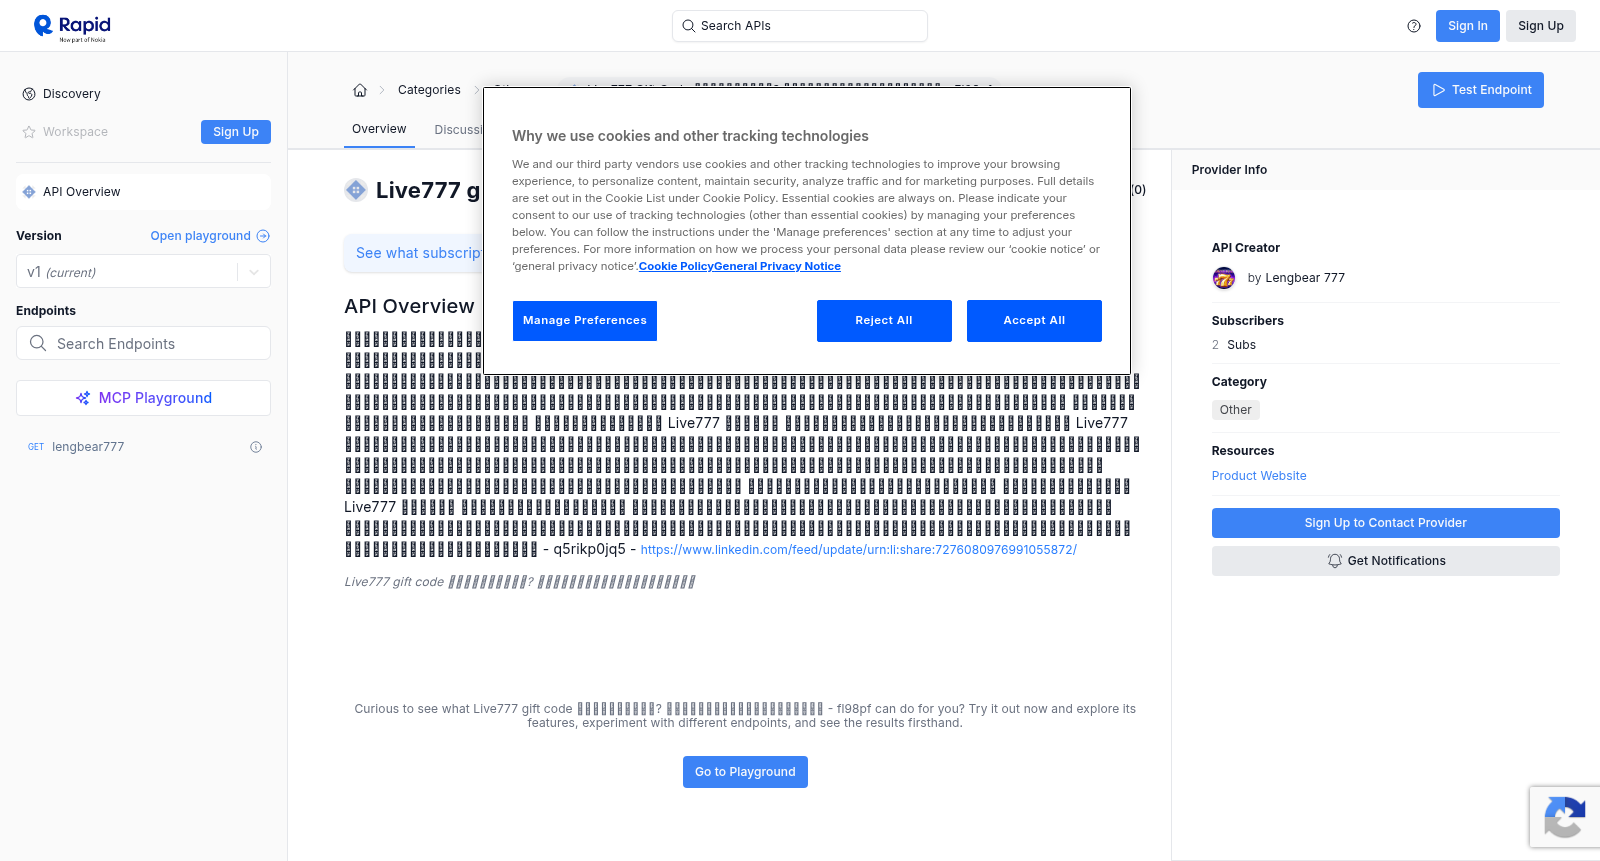Click Get Notifications
Viewport: 1600px width, 861px height.
1386,561
